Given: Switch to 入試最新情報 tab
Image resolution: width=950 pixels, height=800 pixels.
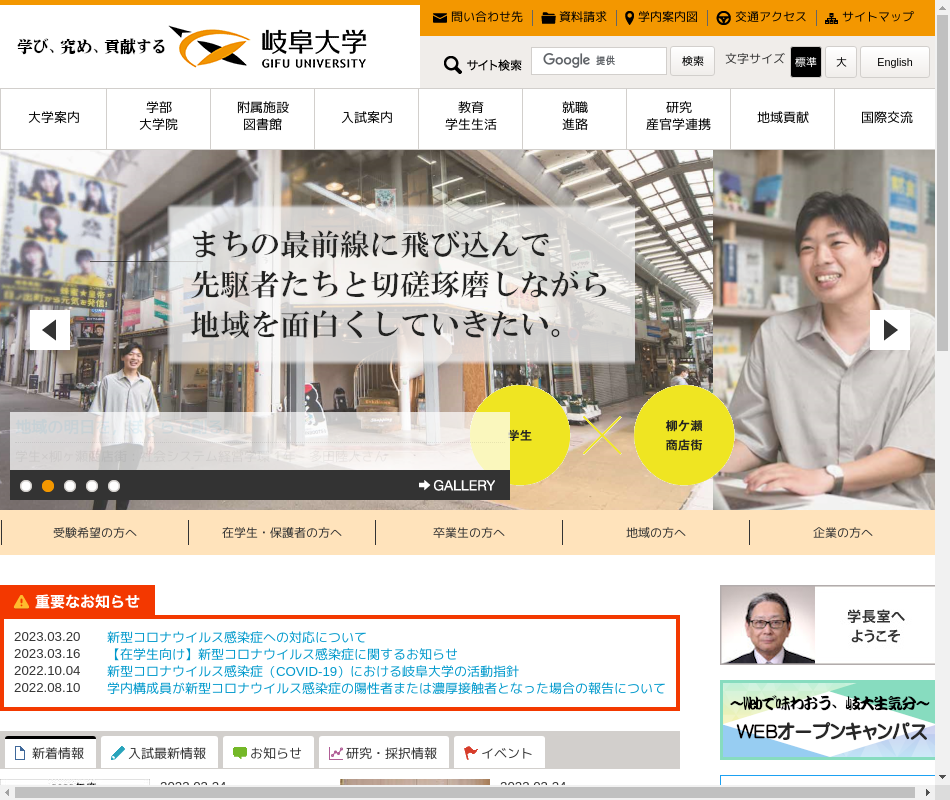Looking at the screenshot, I should coord(158,753).
